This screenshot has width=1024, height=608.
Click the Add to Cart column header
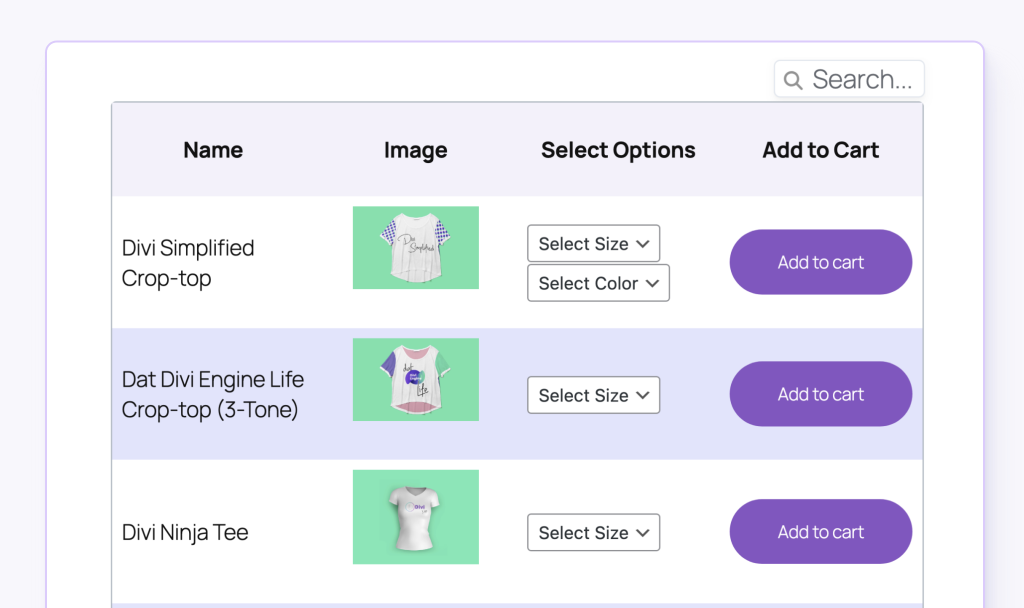click(820, 150)
